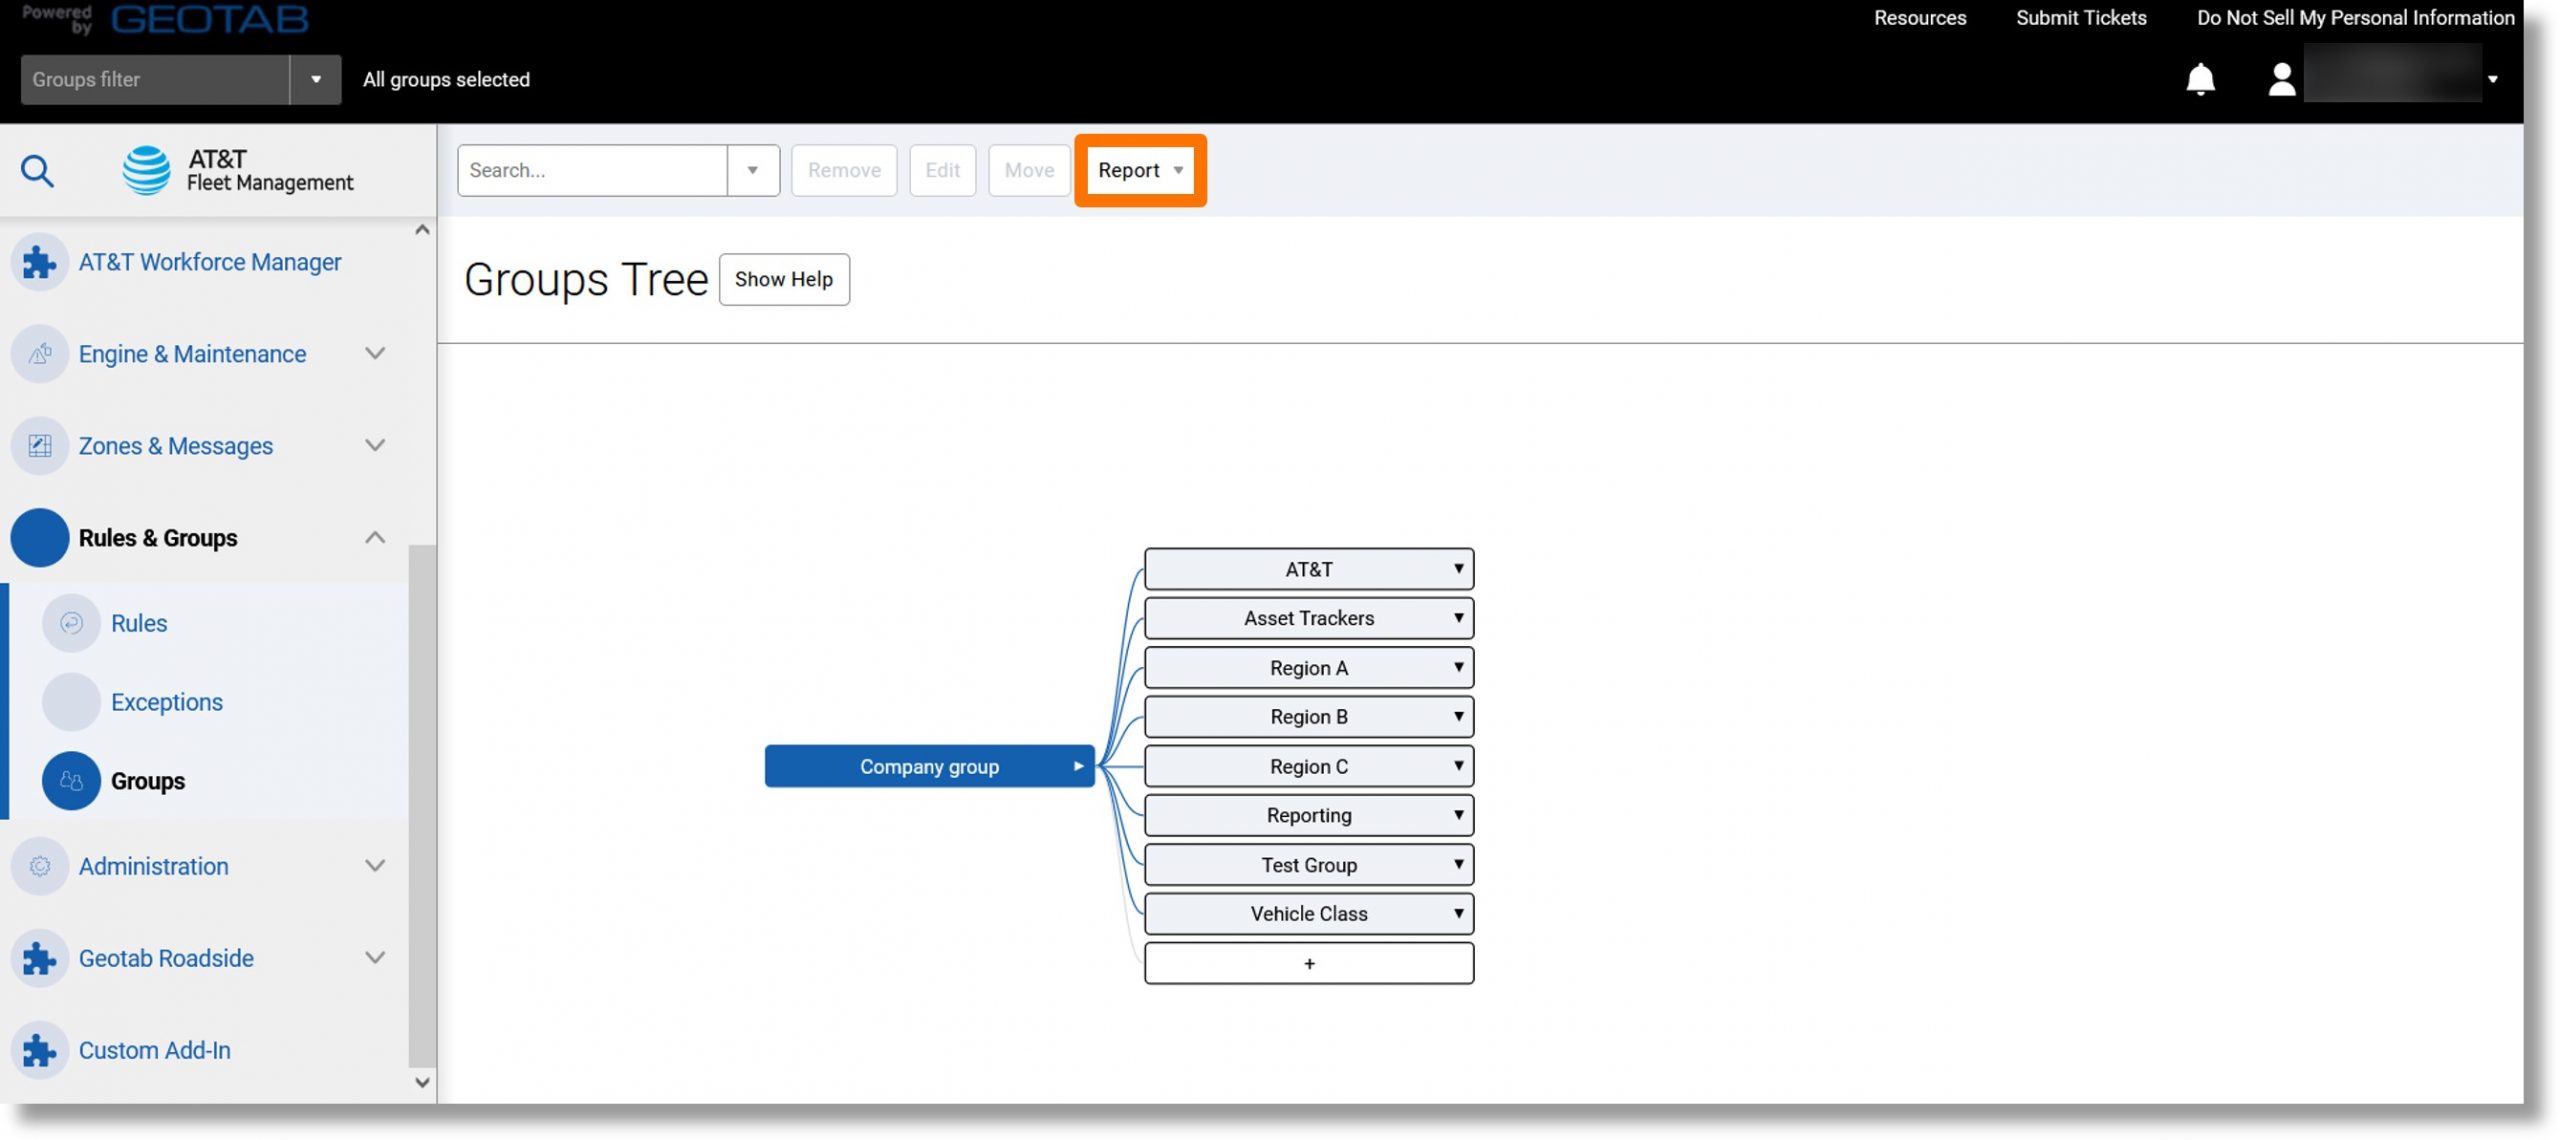Click the Search input field
The height and width of the screenshot is (1140, 2560).
point(591,170)
